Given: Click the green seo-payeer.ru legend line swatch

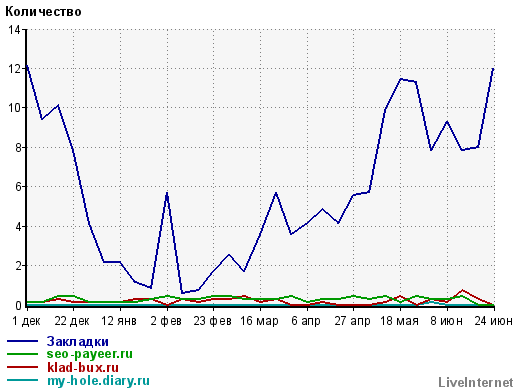Looking at the screenshot, I should click(x=22, y=354).
